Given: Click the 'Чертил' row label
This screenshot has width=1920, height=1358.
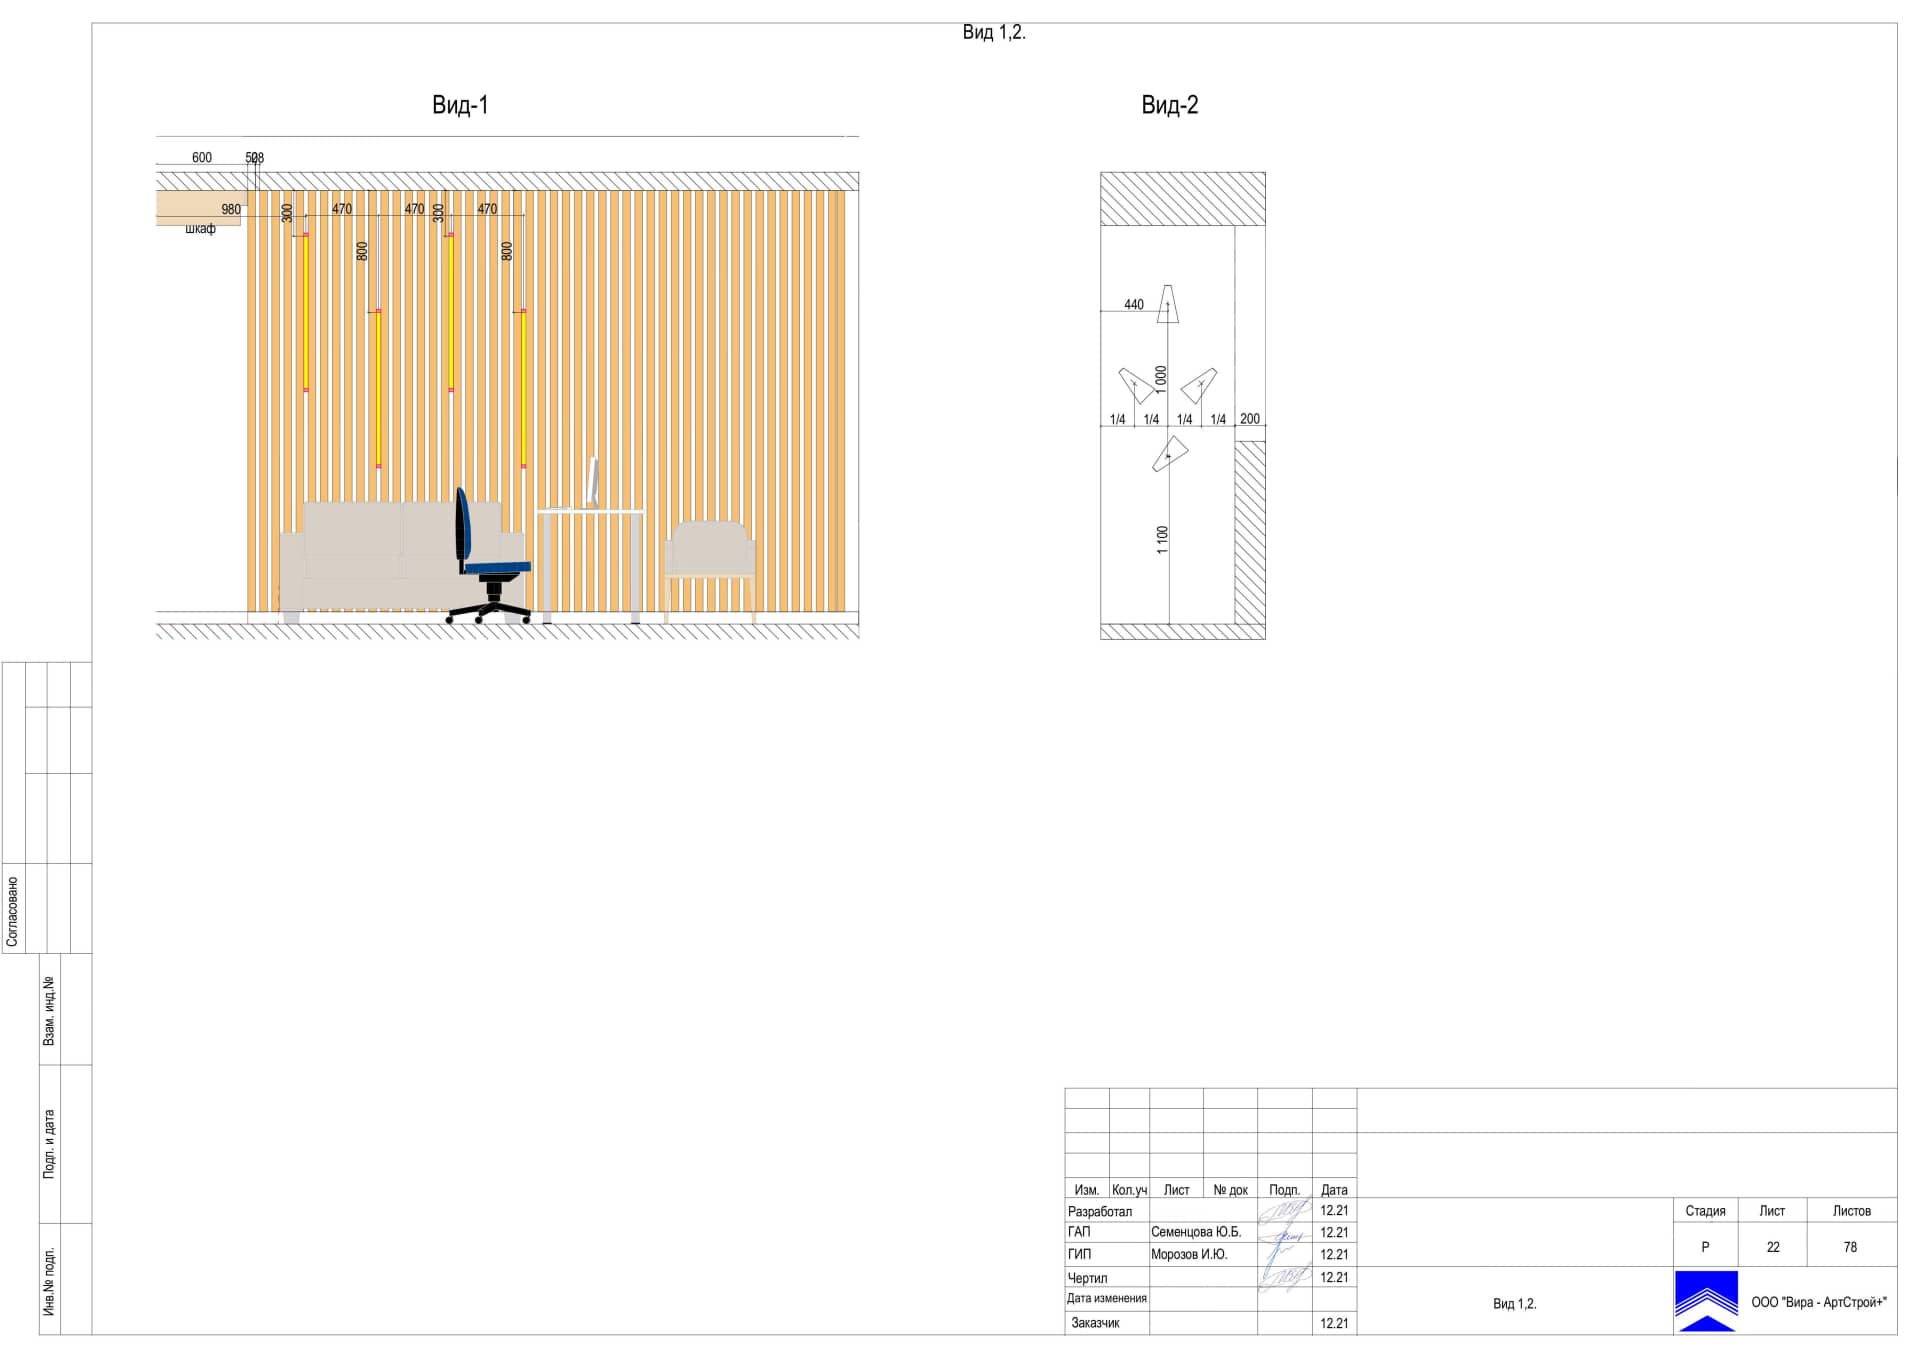Looking at the screenshot, I should click(1088, 1279).
